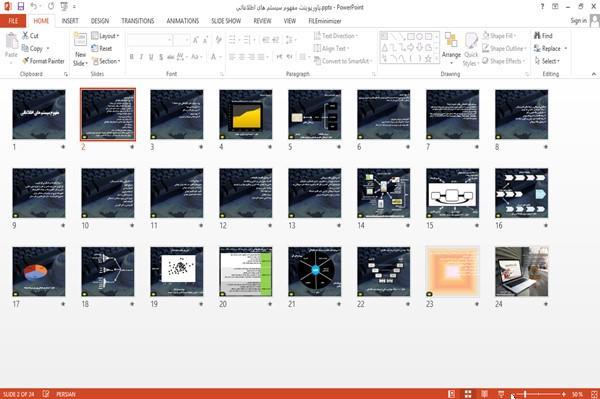Toggle Italic formatting
Screen dimensions: 600x399
(x=141, y=57)
